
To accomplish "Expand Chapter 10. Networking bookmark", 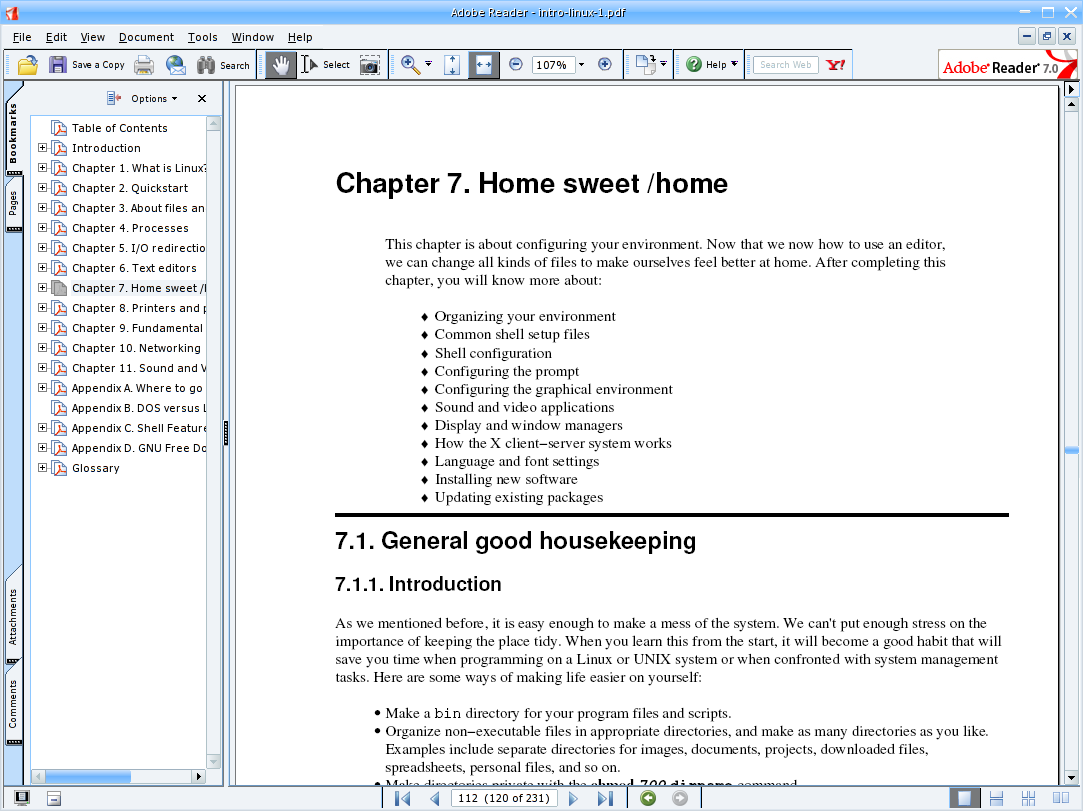I will tap(42, 348).
